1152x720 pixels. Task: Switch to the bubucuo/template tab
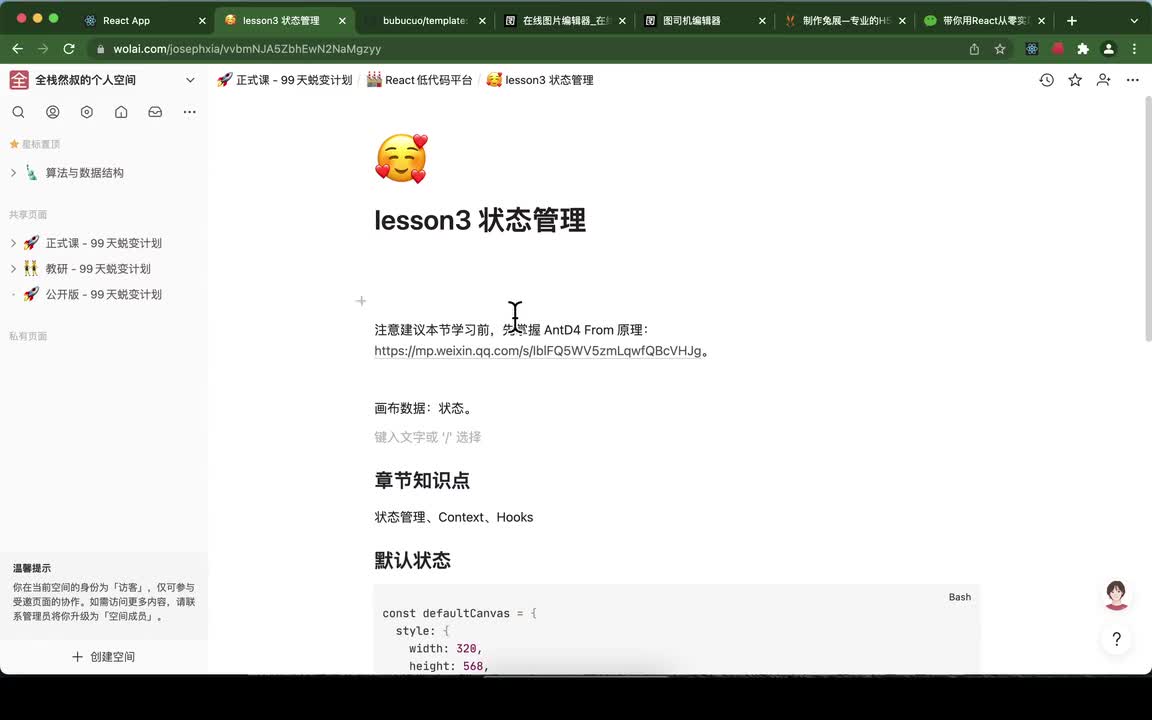pos(425,21)
